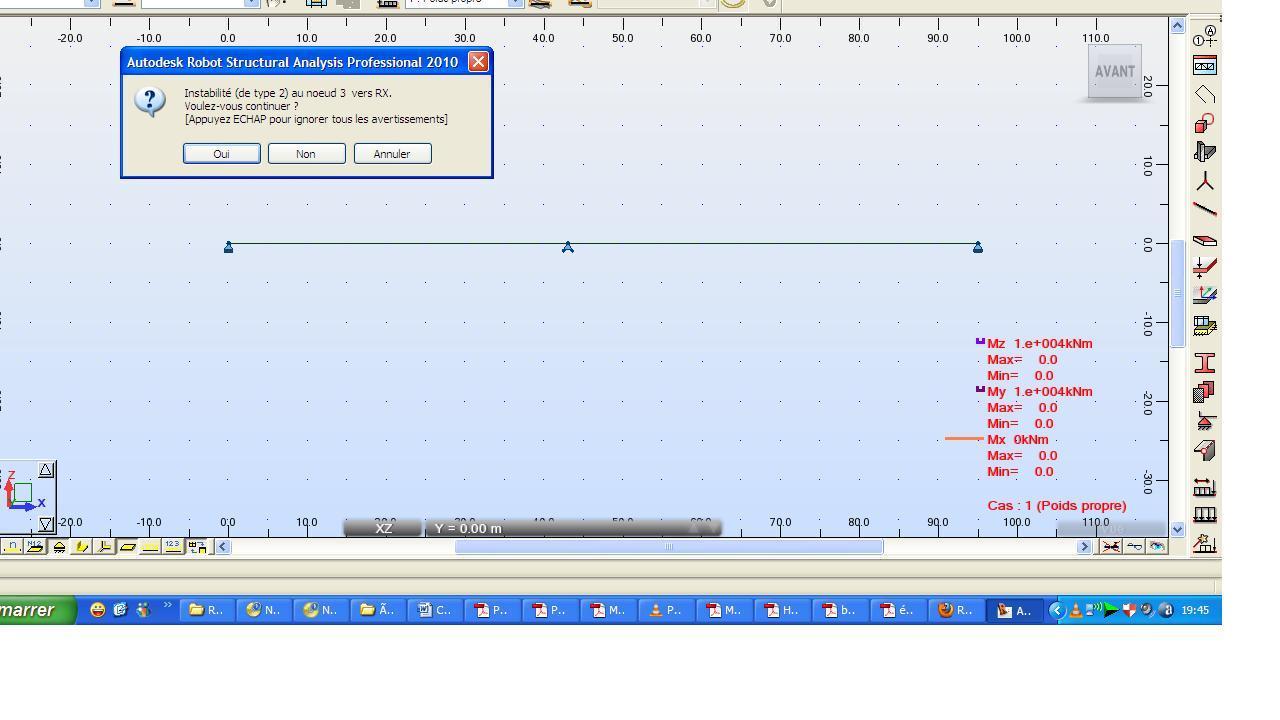
Task: Open the load case selection dropdown arrow
Action: click(x=516, y=3)
